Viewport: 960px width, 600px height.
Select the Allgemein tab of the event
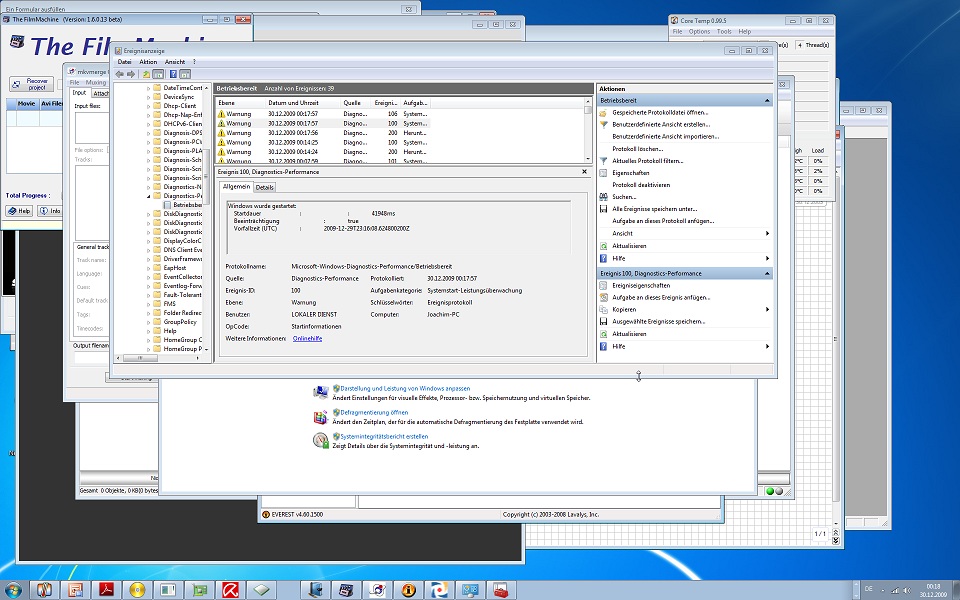(x=236, y=186)
